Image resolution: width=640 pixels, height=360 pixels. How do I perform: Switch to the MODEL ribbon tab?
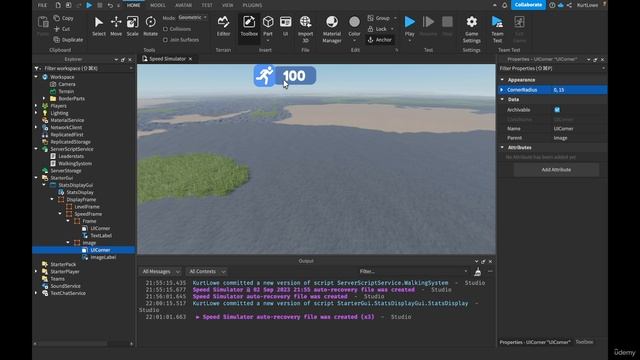coord(158,5)
